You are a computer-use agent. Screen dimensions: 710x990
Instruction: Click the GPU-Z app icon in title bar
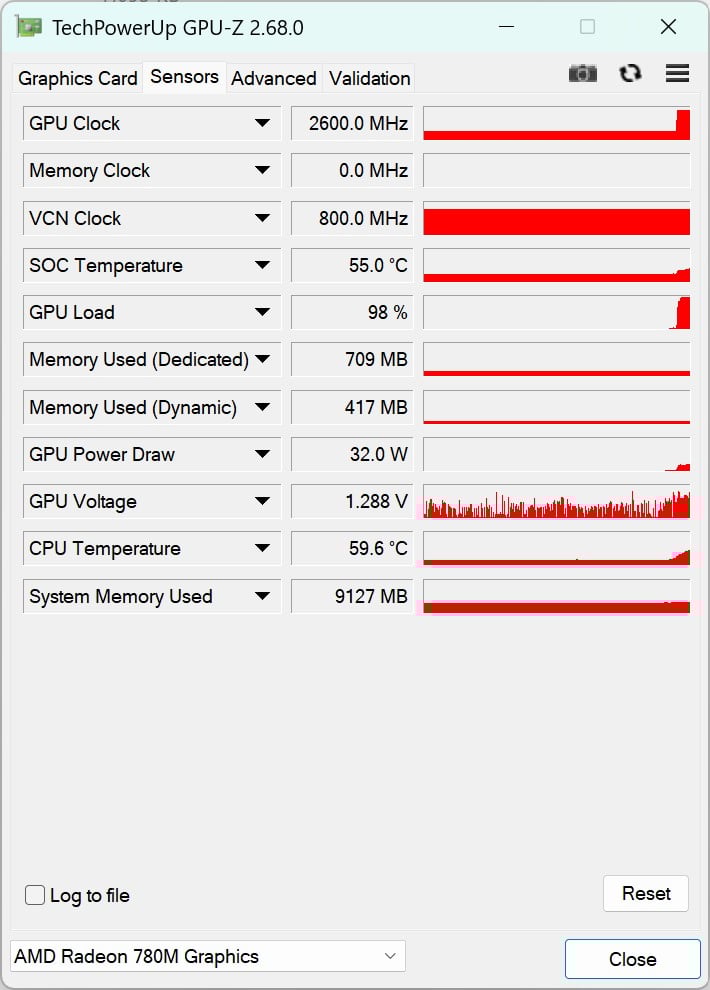pos(29,27)
